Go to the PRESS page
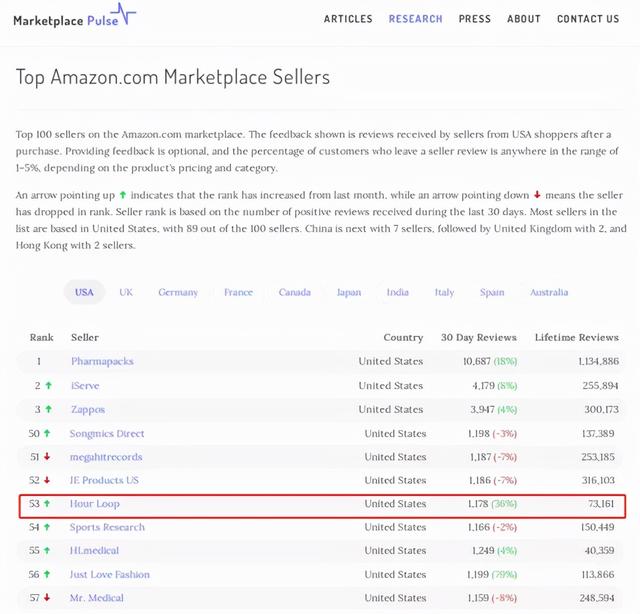 [475, 19]
